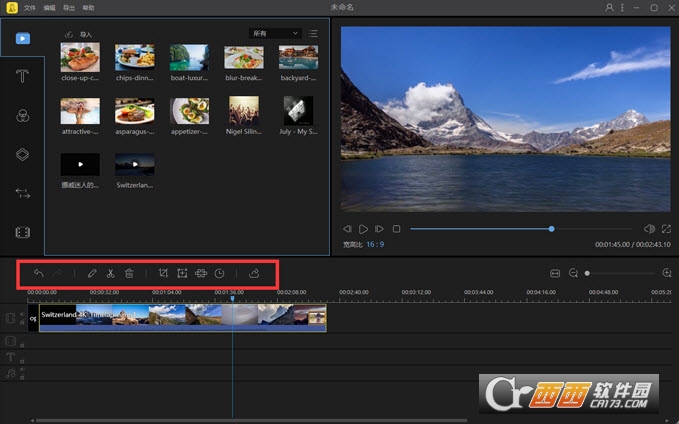
Task: Open the three-dot more options menu
Action: pyautogui.click(x=622, y=7)
